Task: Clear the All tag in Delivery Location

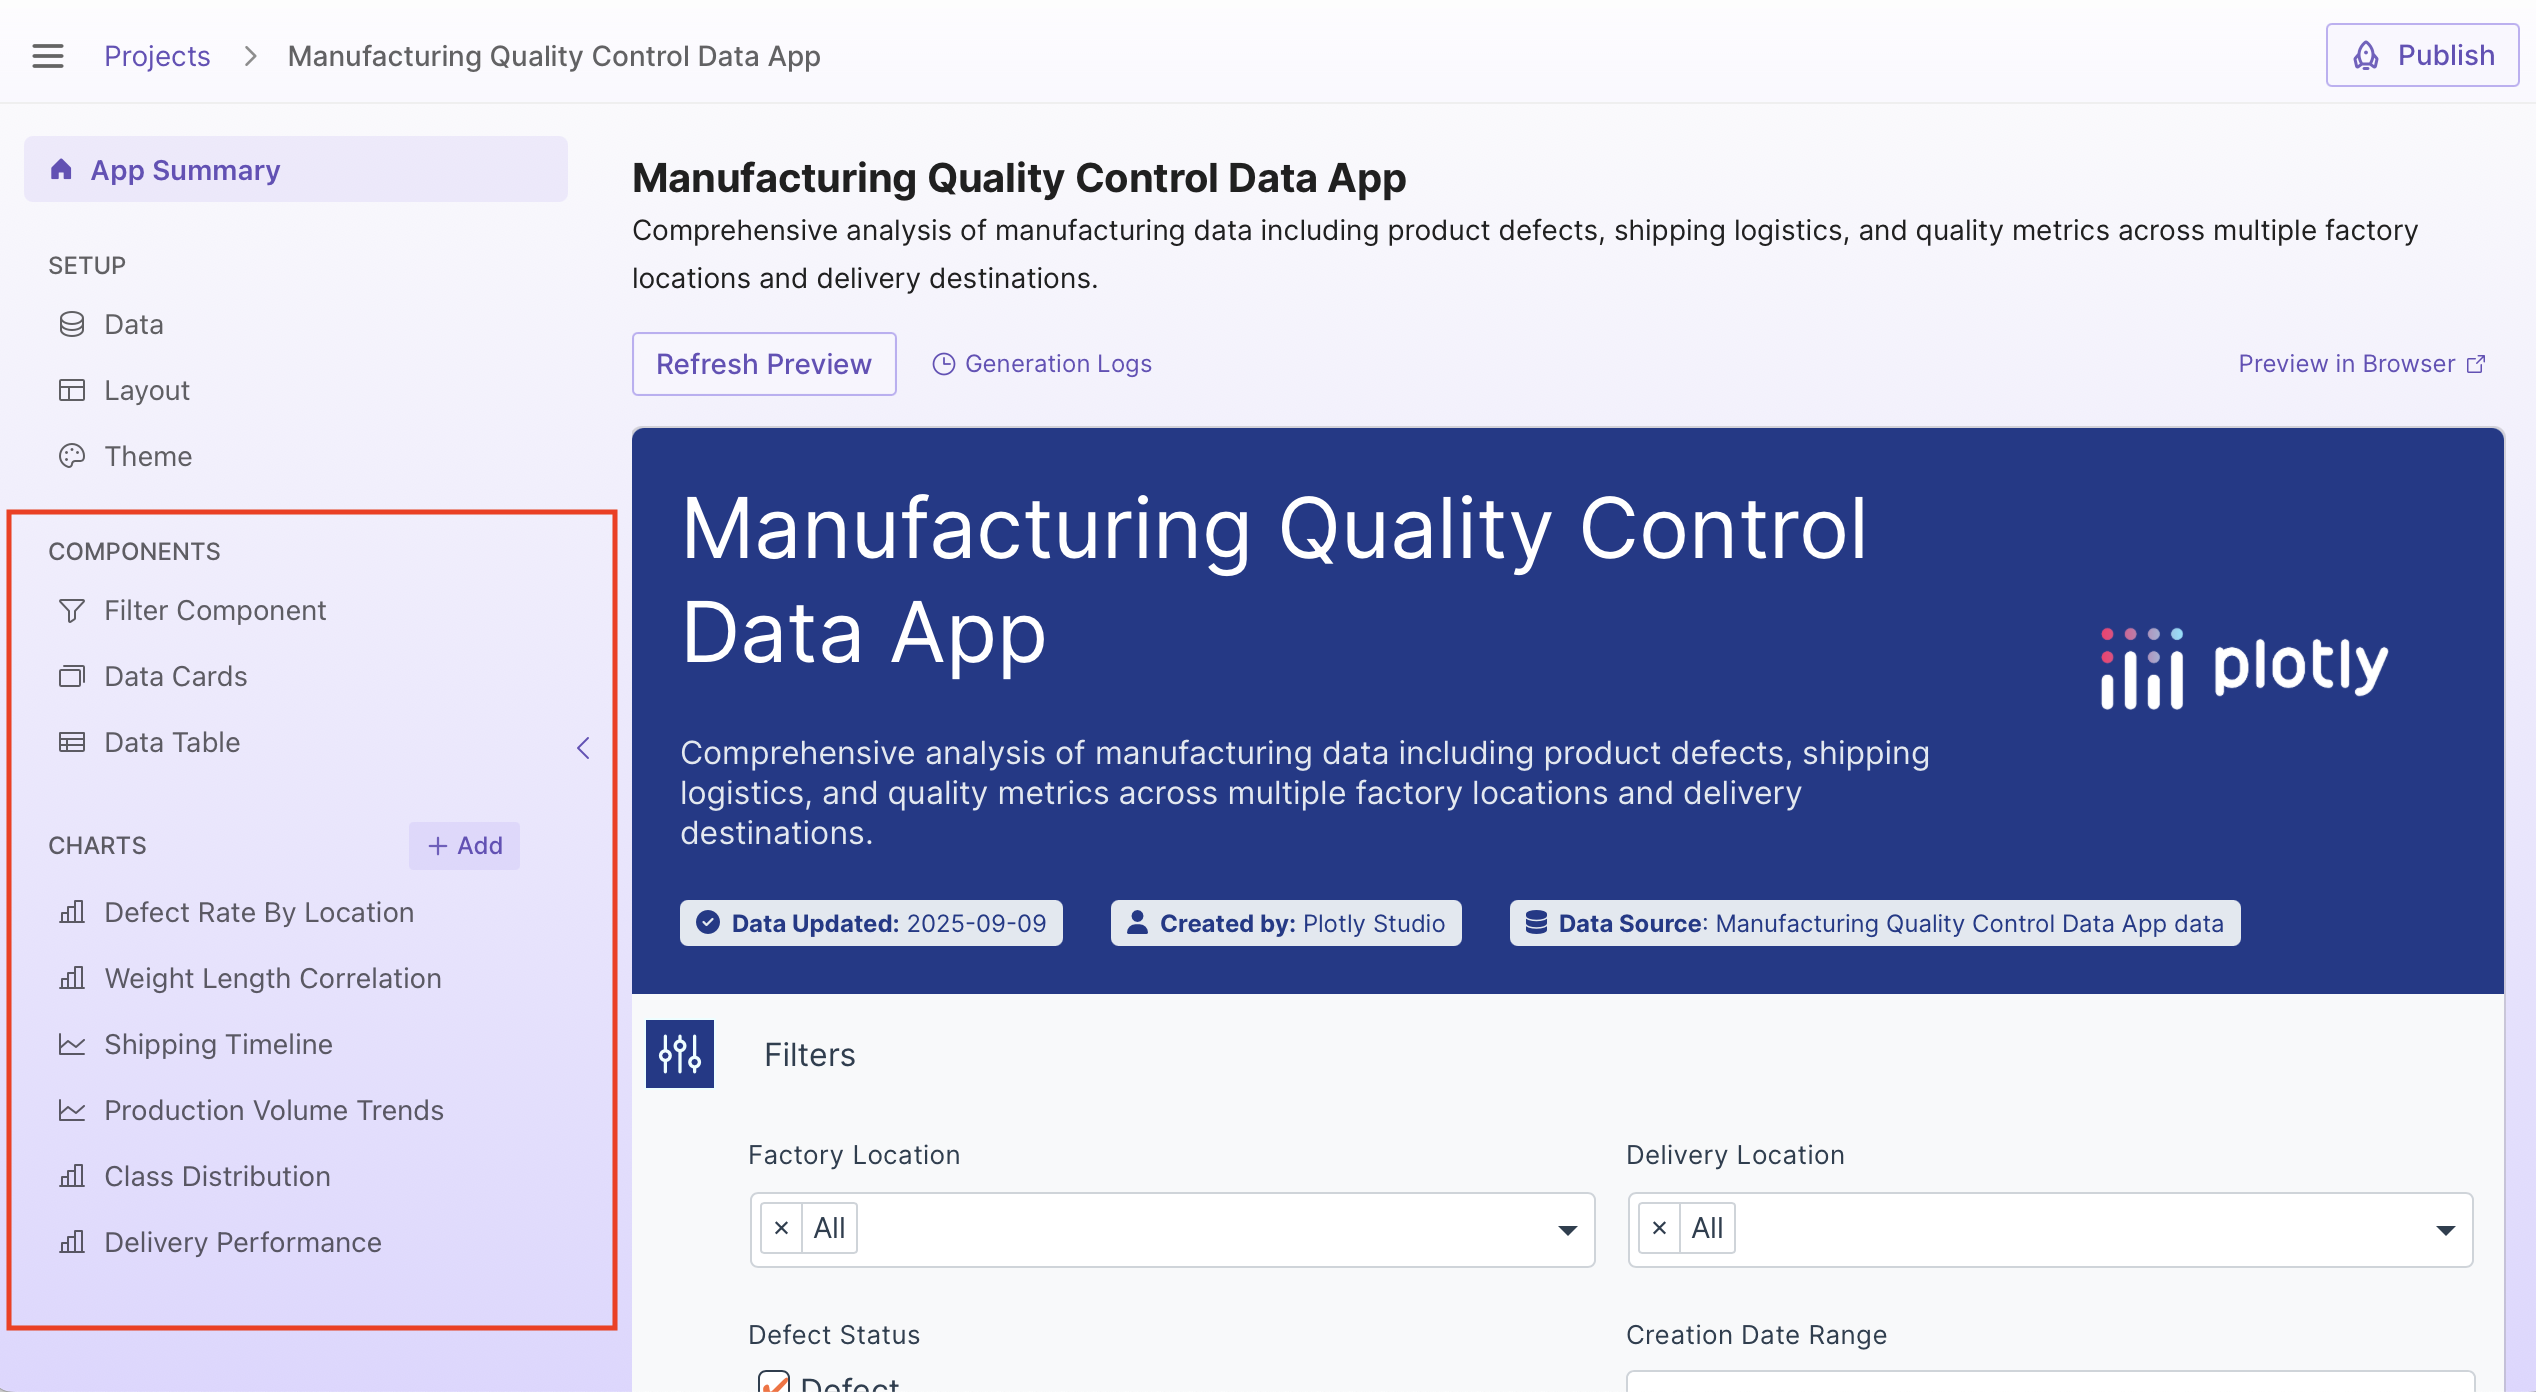Action: point(1659,1228)
